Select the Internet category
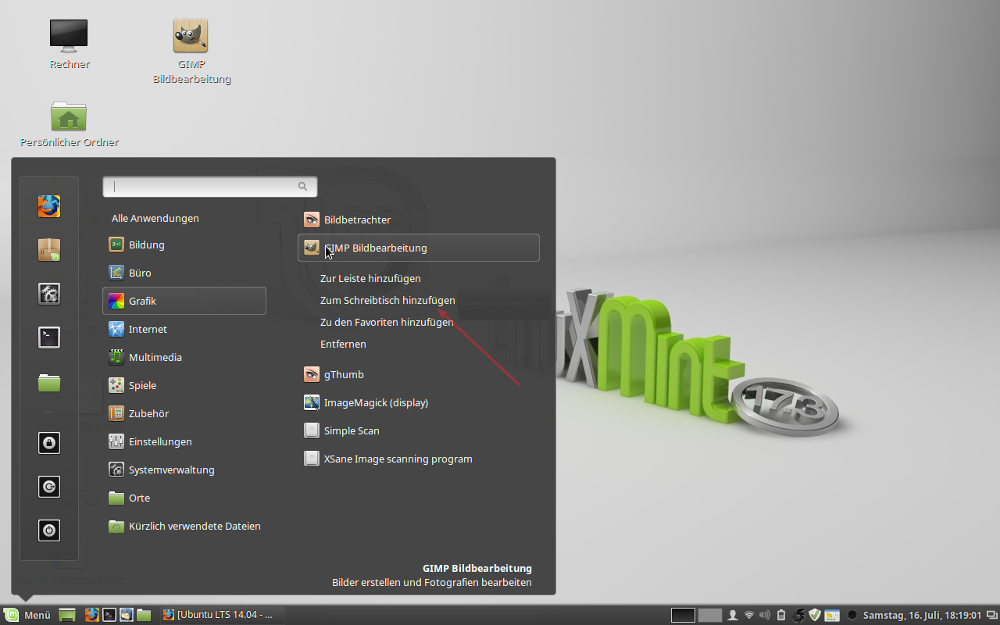The height and width of the screenshot is (625, 1000). click(184, 329)
